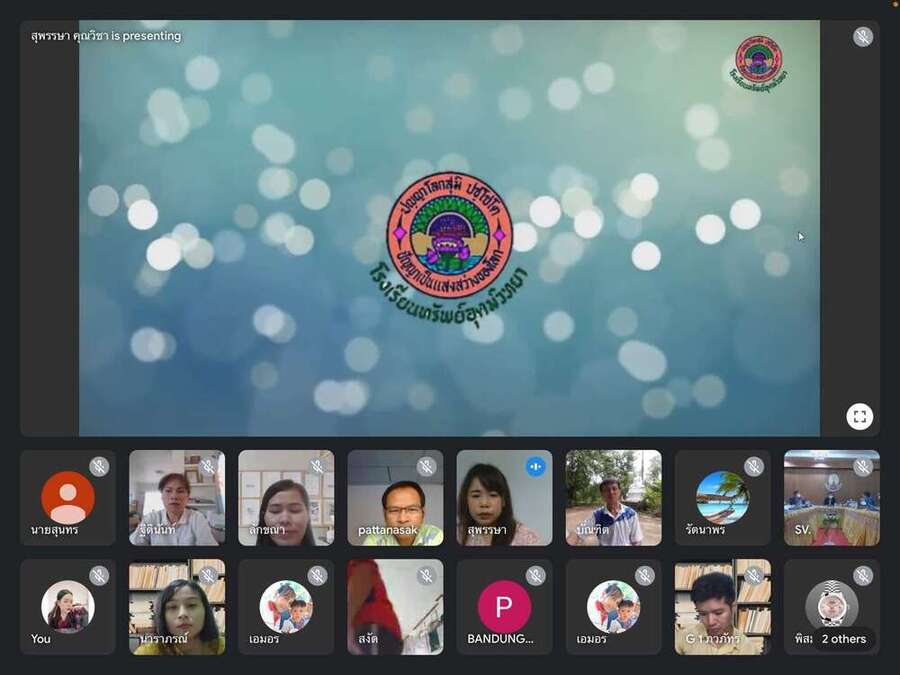900x675 pixels.
Task: Show the 2 others participants
Action: click(843, 639)
